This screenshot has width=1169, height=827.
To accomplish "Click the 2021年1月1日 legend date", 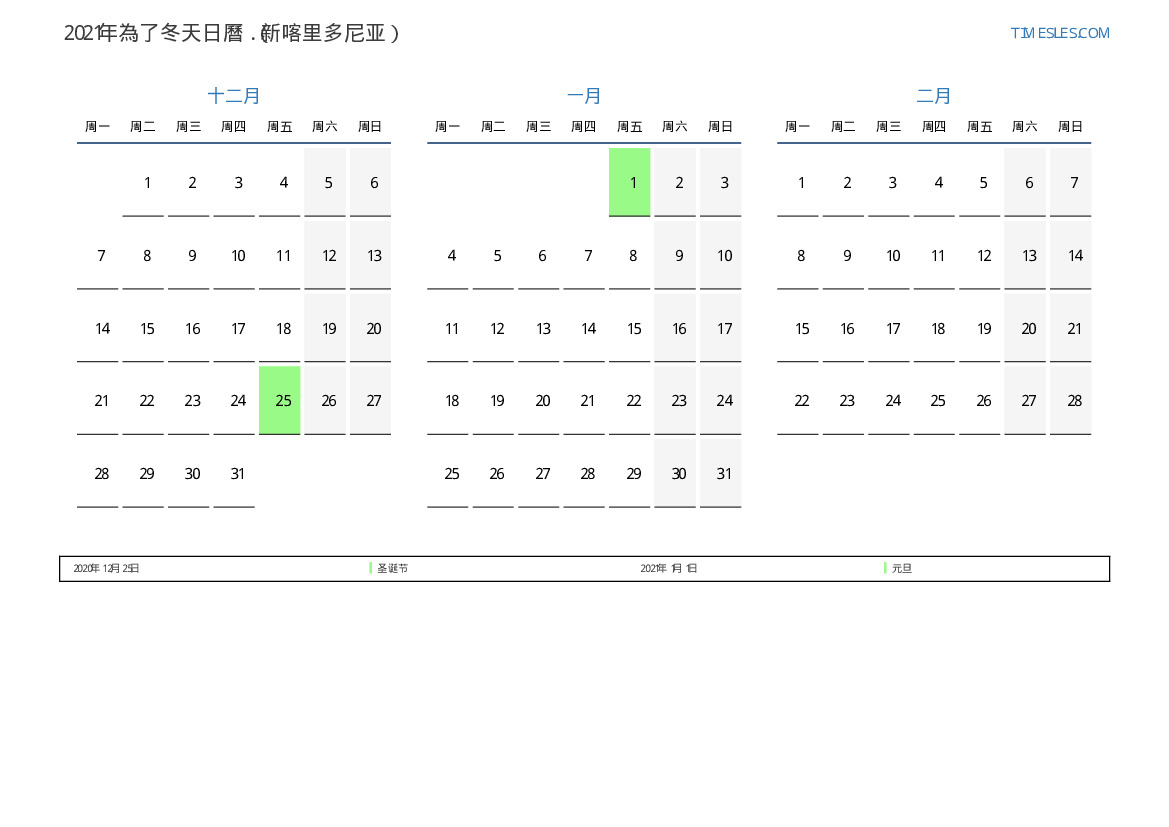I will pos(669,569).
